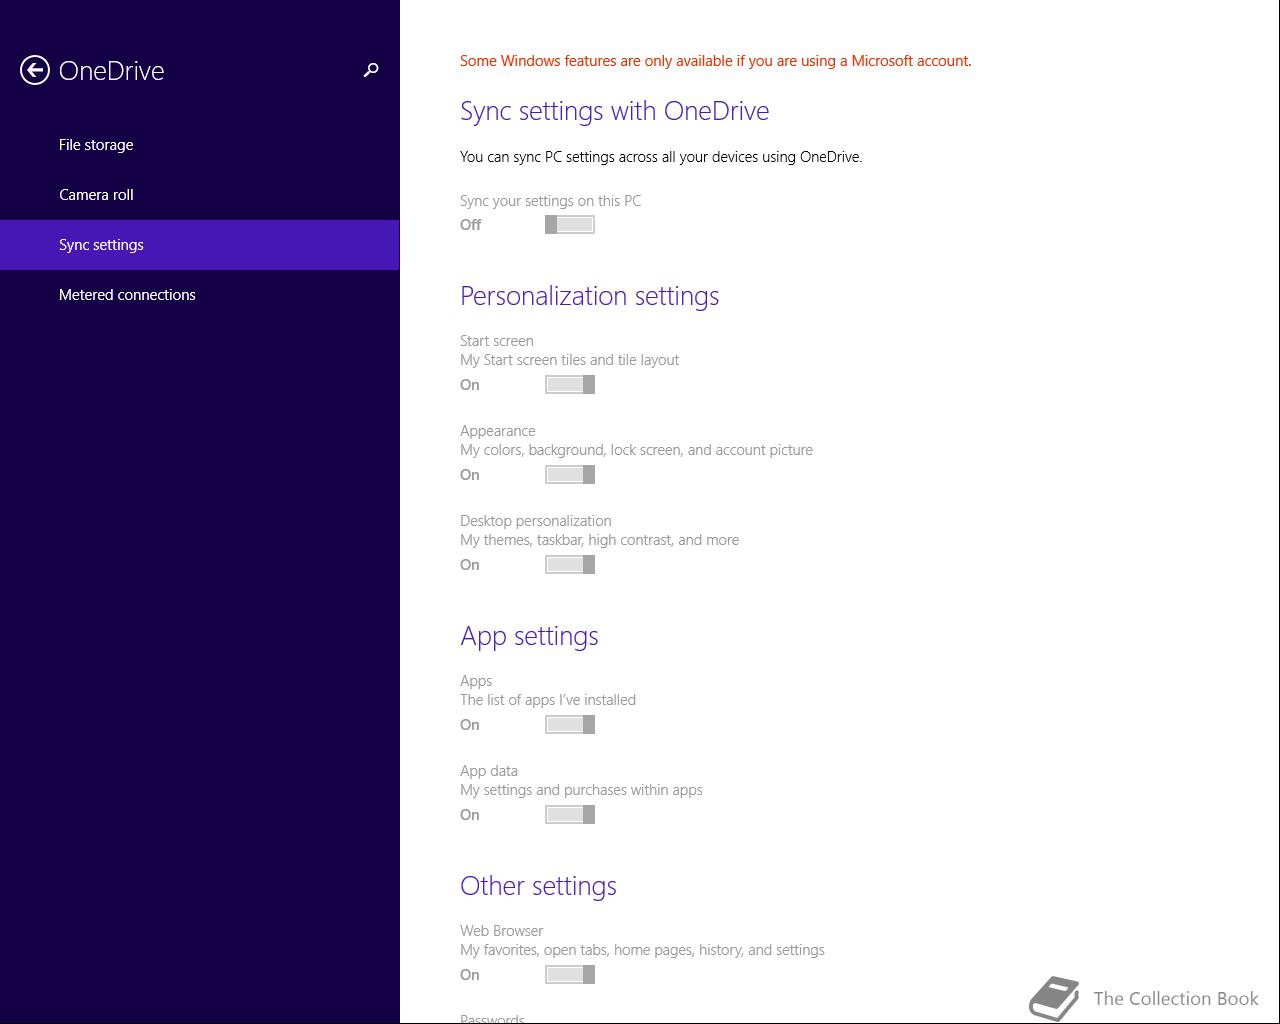1280x1024 pixels.
Task: Toggle the Web Browser sync switch
Action: click(x=570, y=975)
